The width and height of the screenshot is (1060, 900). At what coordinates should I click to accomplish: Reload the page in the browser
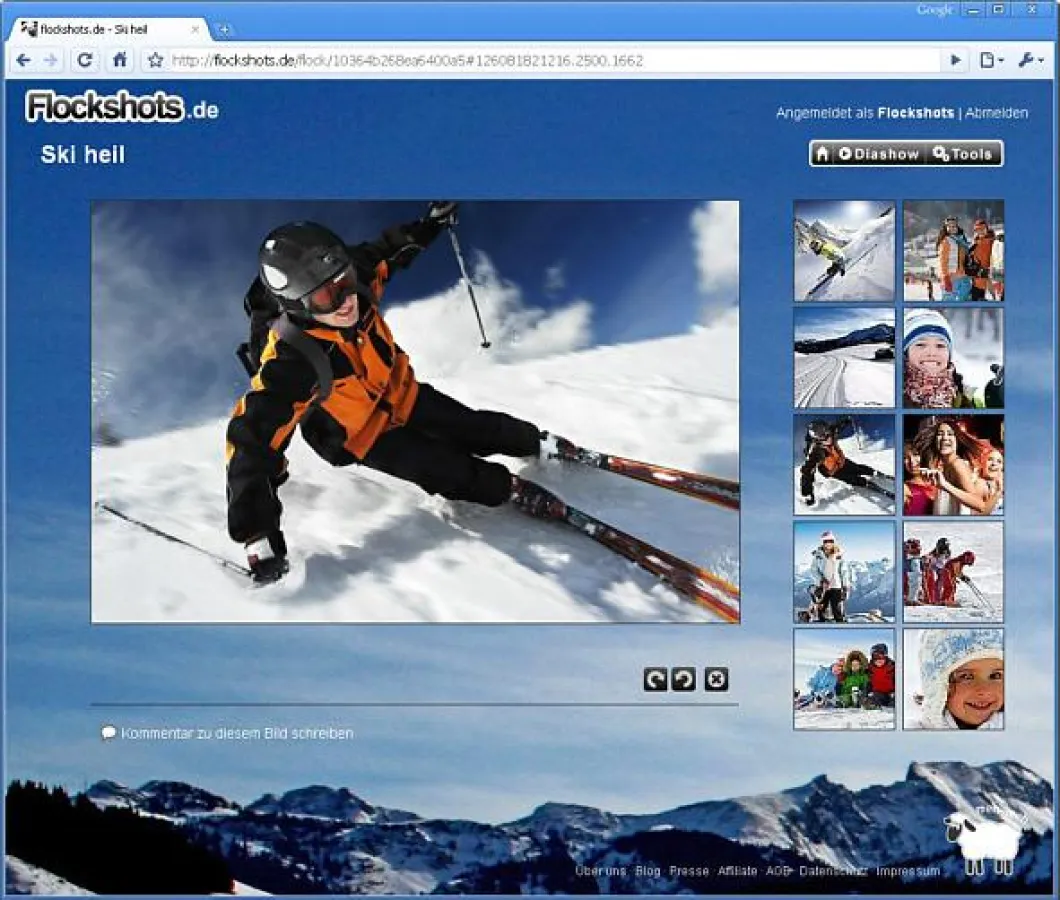[85, 61]
